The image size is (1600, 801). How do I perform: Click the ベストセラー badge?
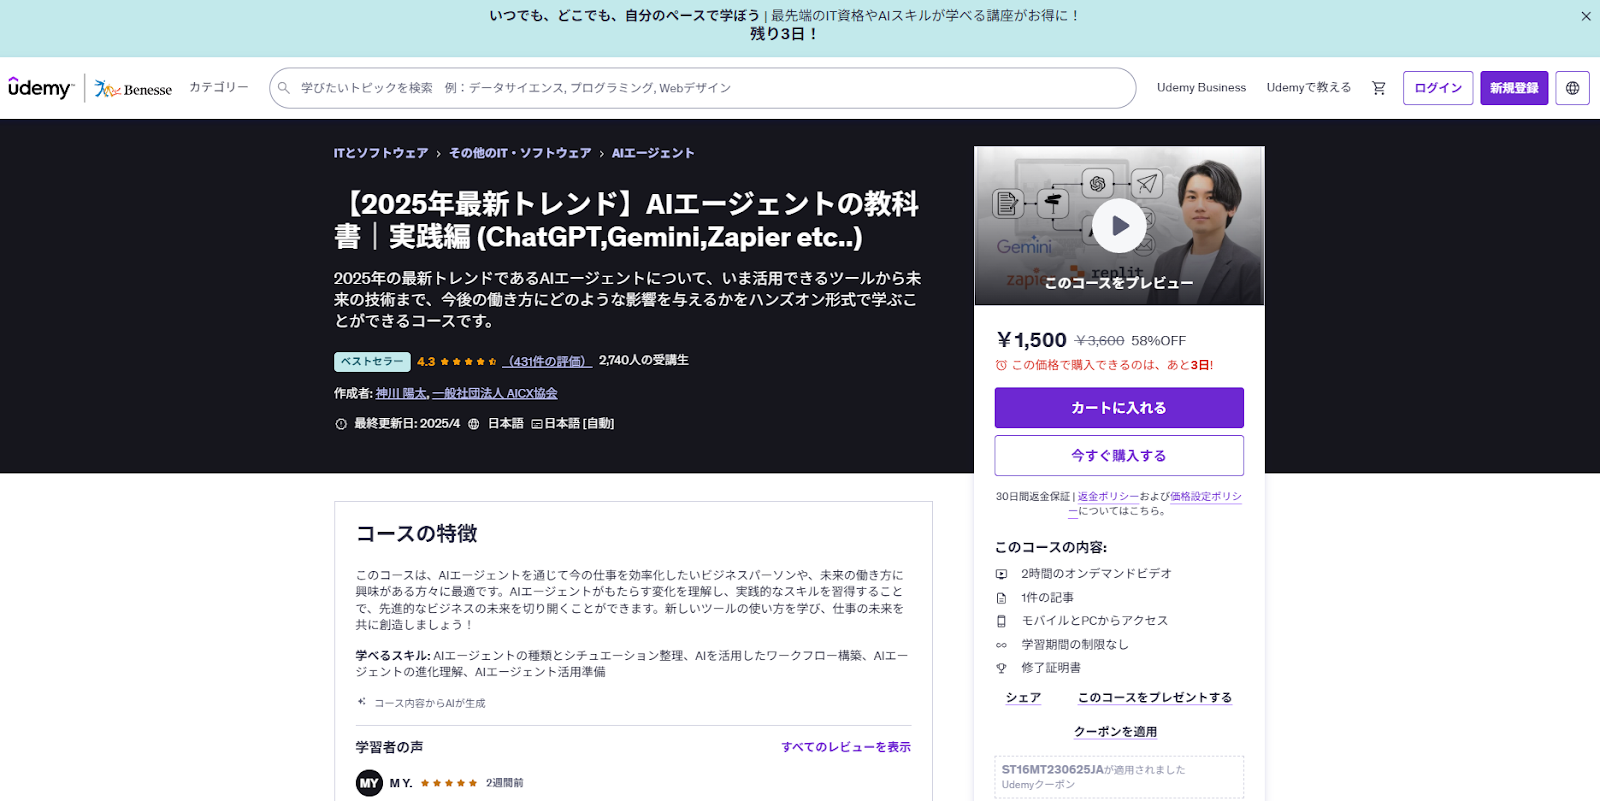tap(372, 361)
